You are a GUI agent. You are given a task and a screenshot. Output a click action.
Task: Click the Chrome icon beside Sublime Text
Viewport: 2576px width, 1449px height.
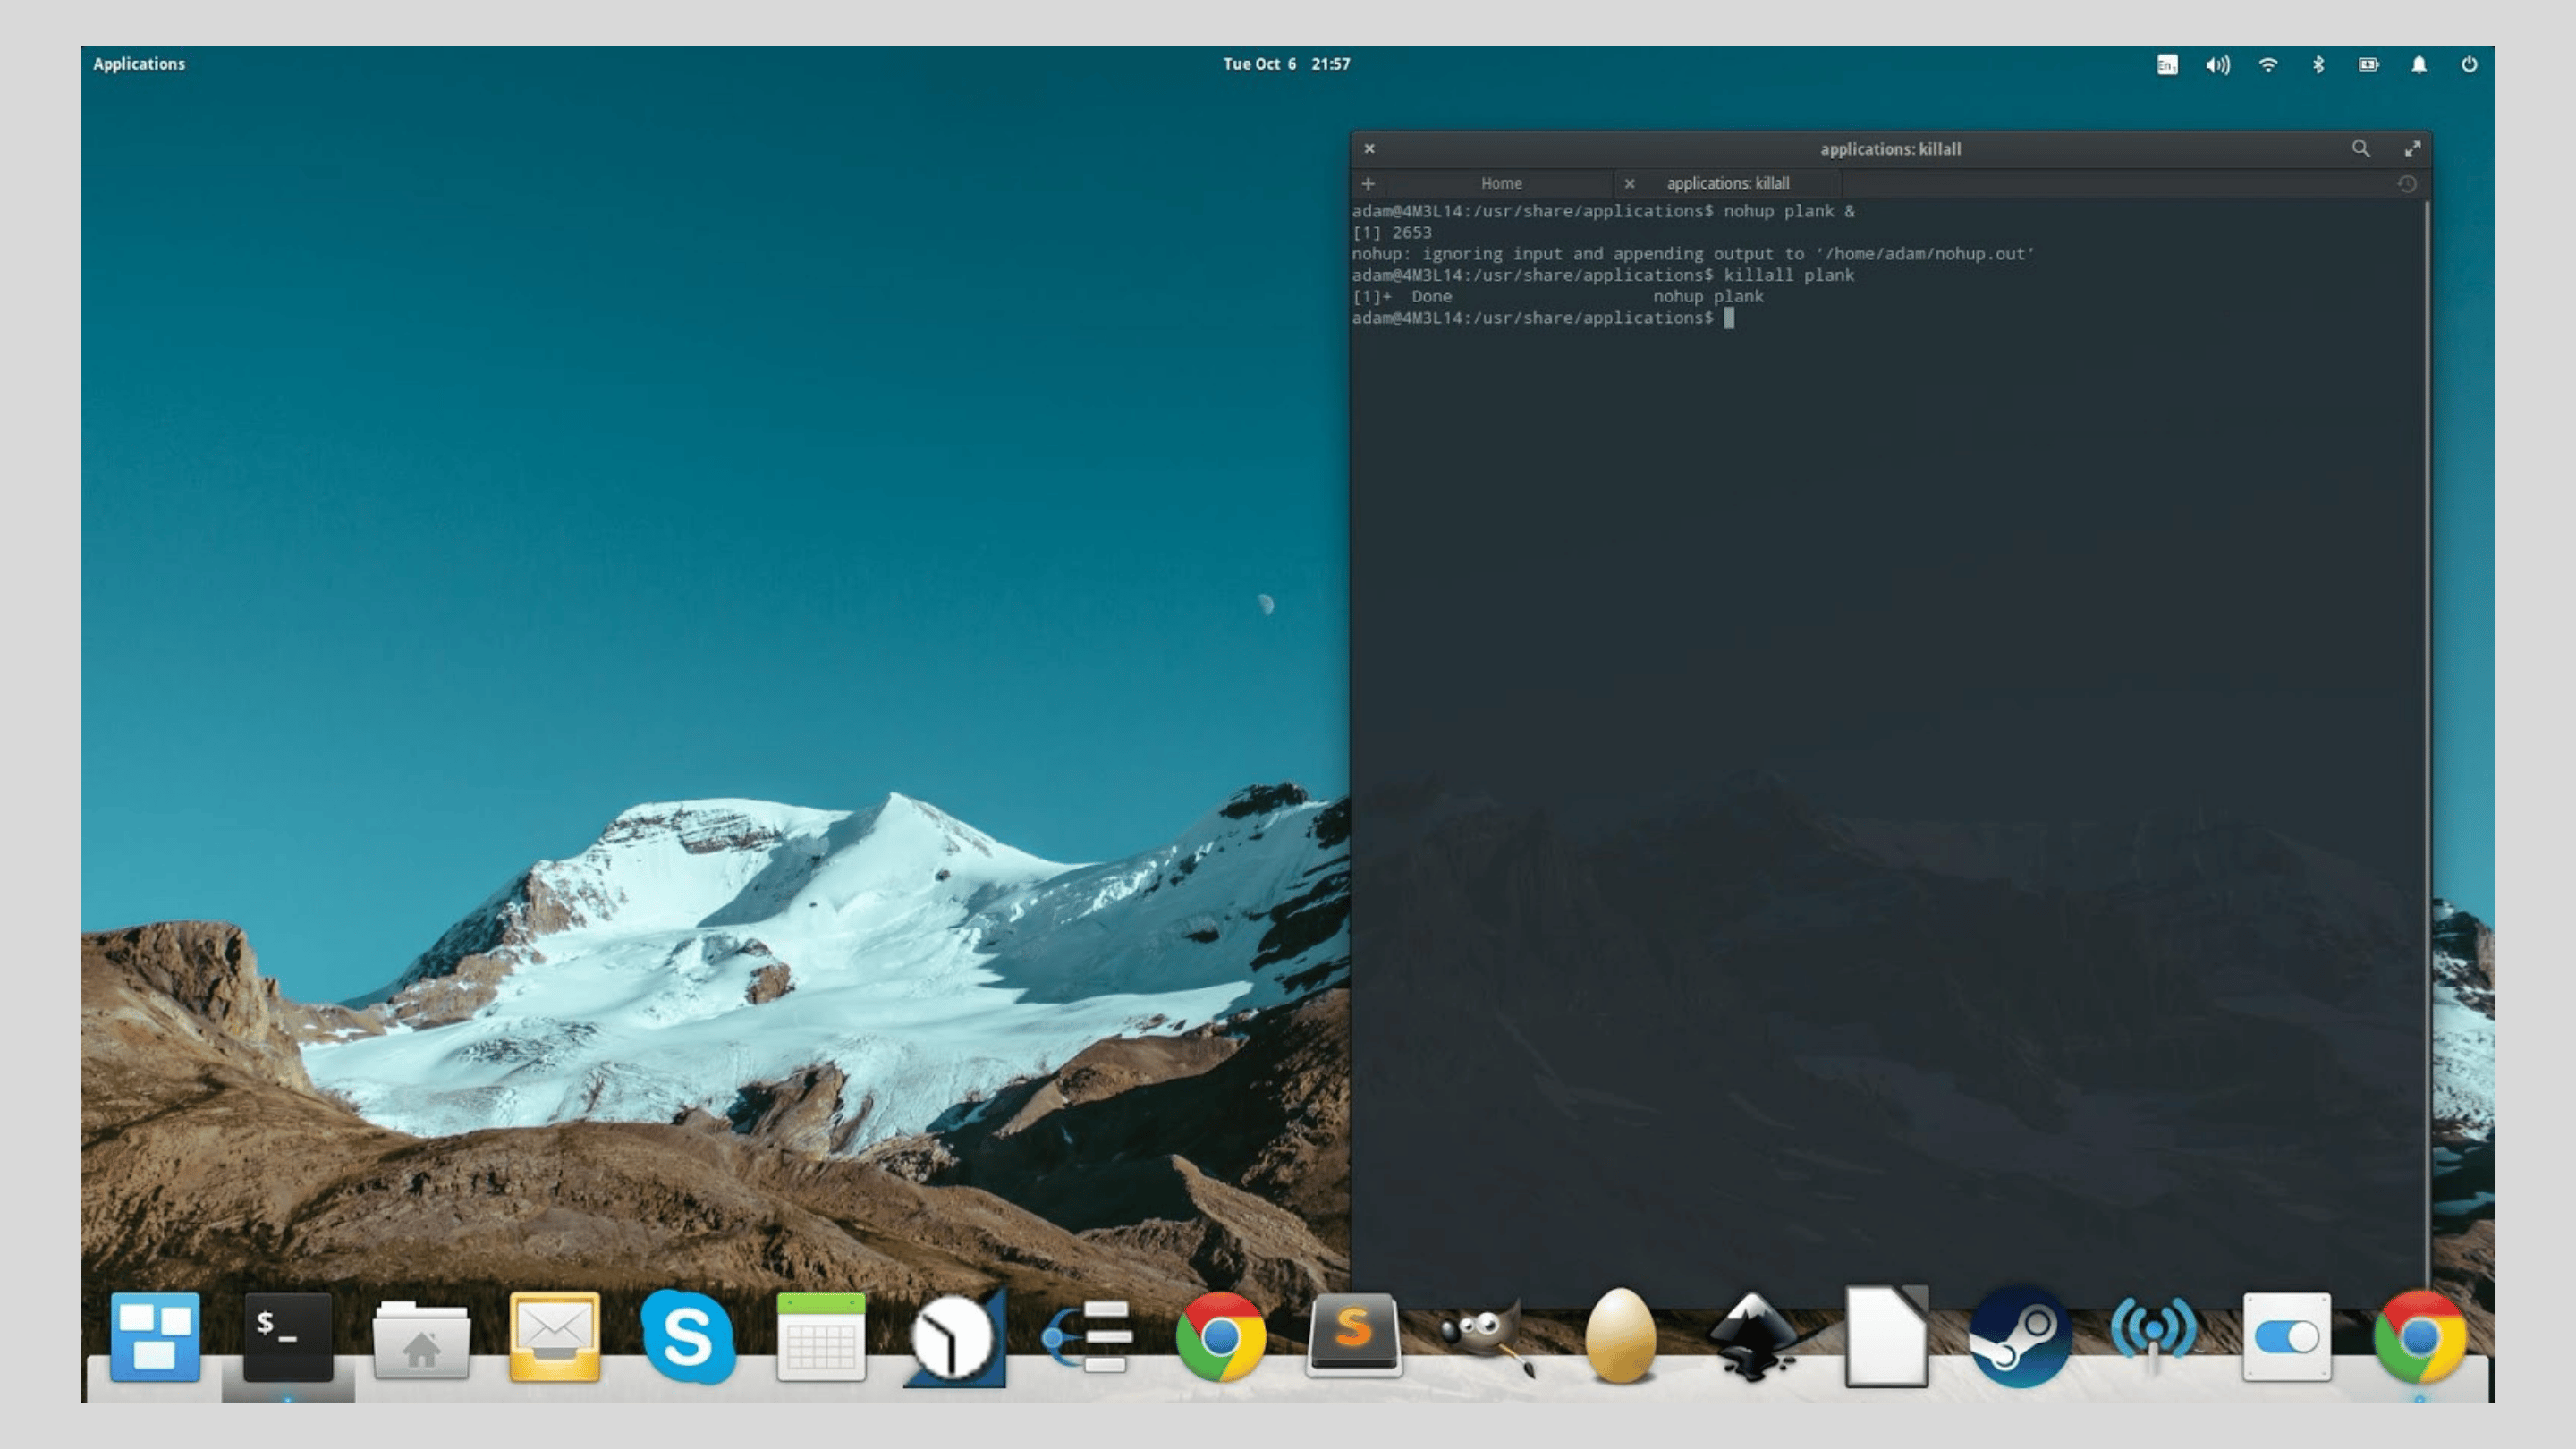pos(1220,1337)
